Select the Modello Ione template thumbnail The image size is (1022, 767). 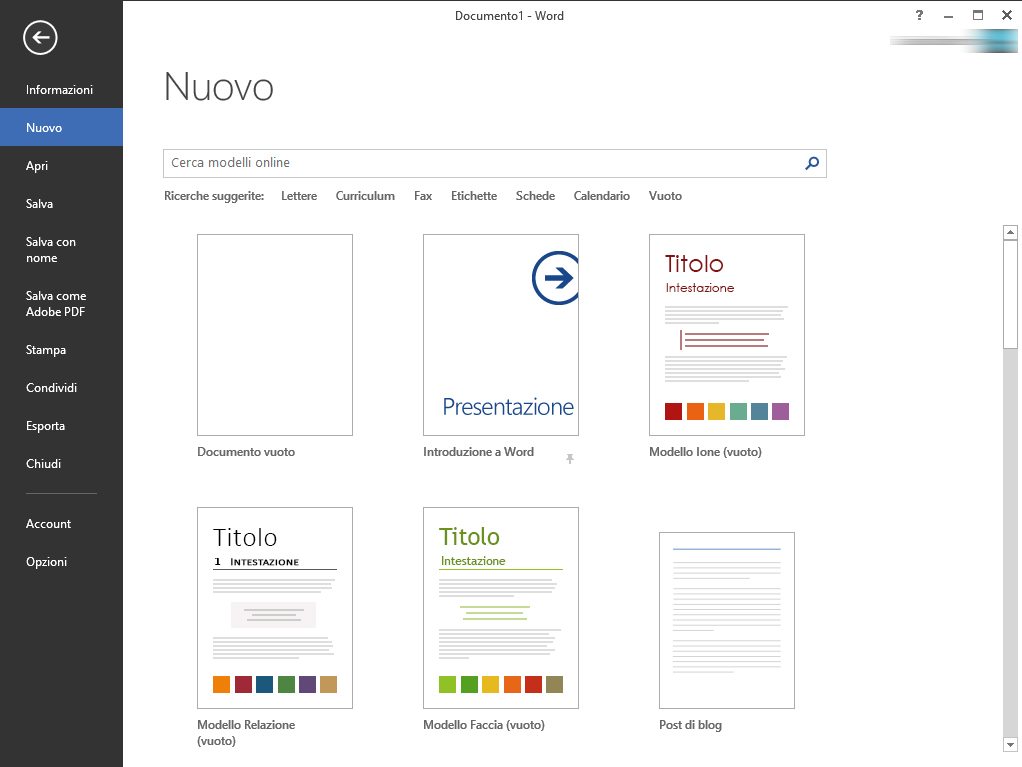coord(726,335)
